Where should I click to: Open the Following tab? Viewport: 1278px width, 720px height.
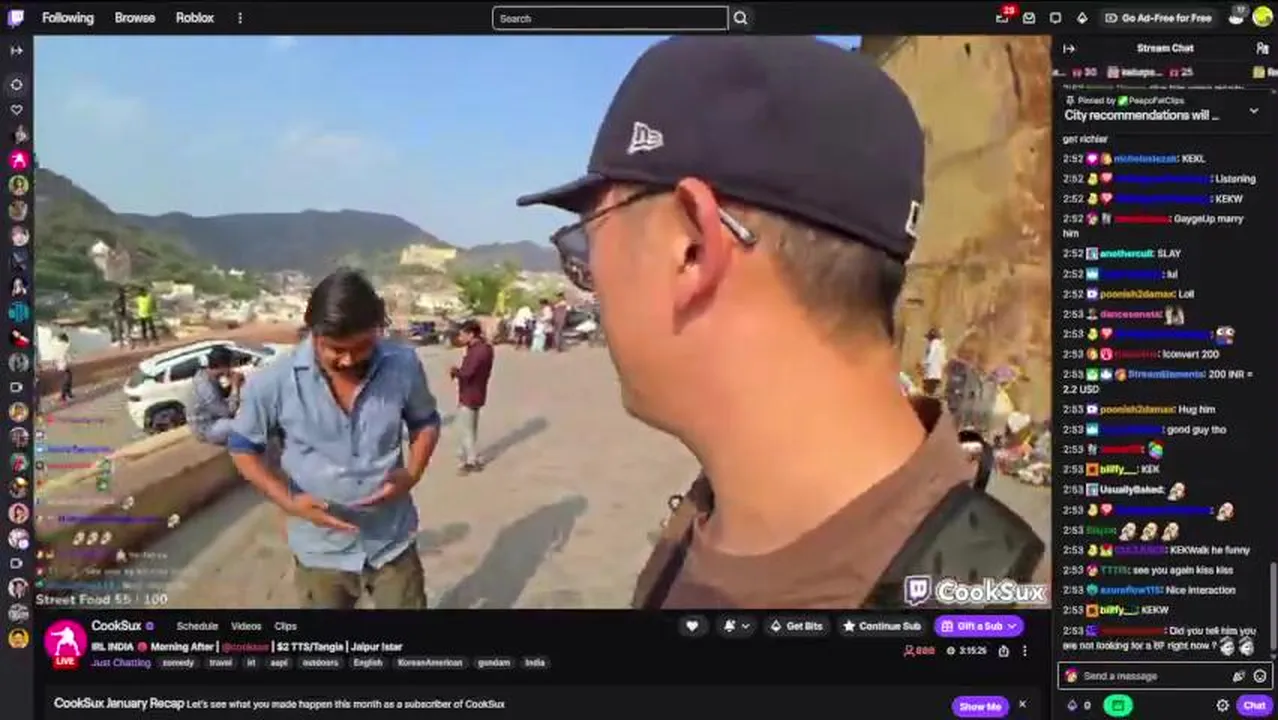(68, 18)
